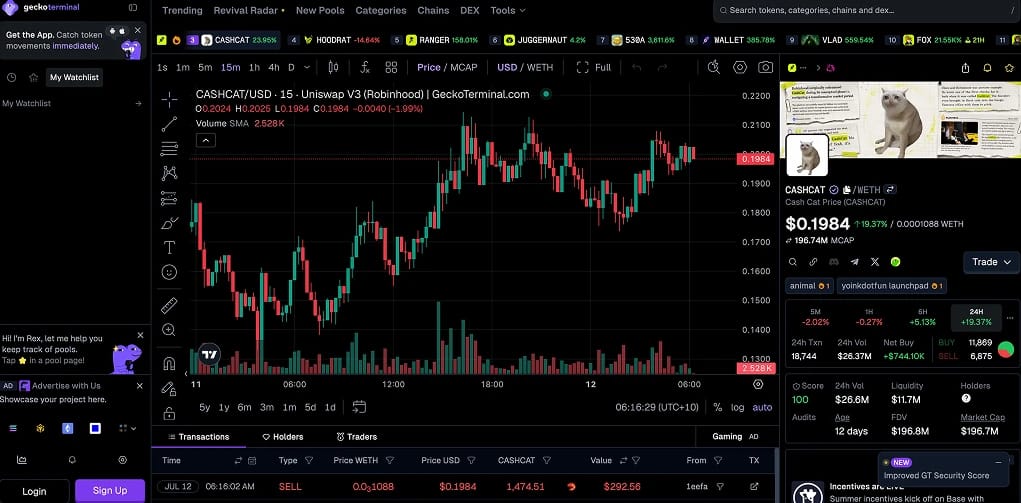Image resolution: width=1021 pixels, height=503 pixels.
Task: Open the token's Telegram link
Action: (854, 262)
